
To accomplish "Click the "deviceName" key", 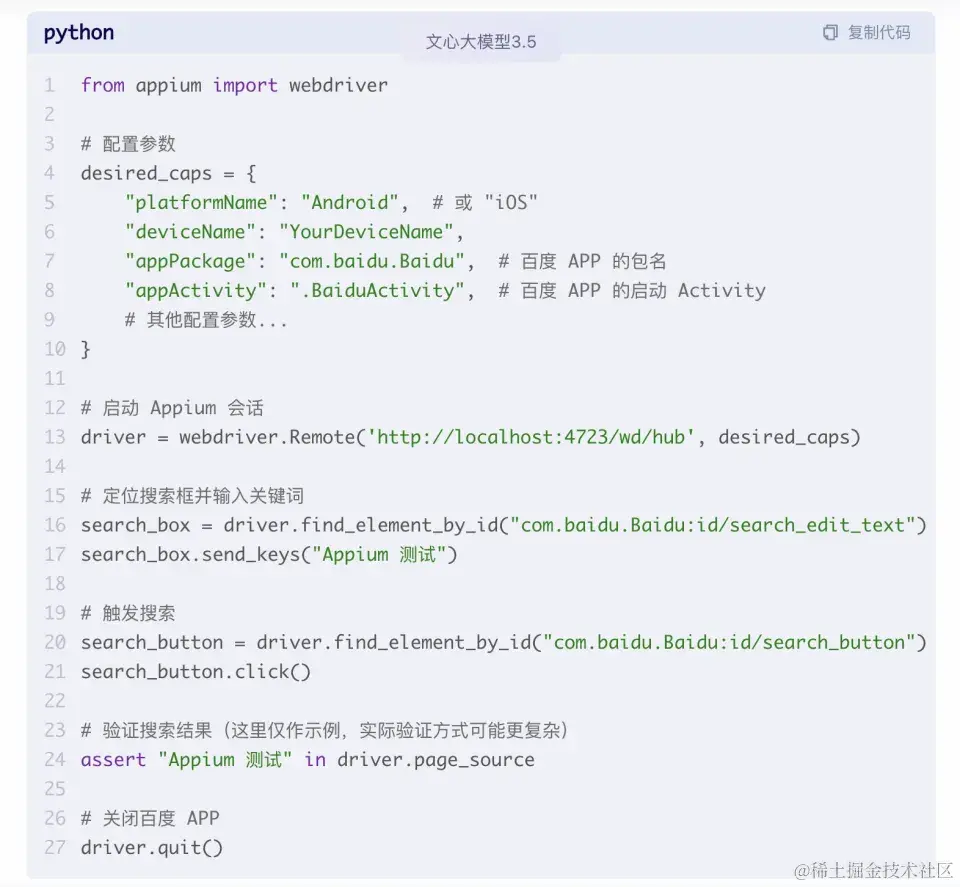I will coord(190,232).
